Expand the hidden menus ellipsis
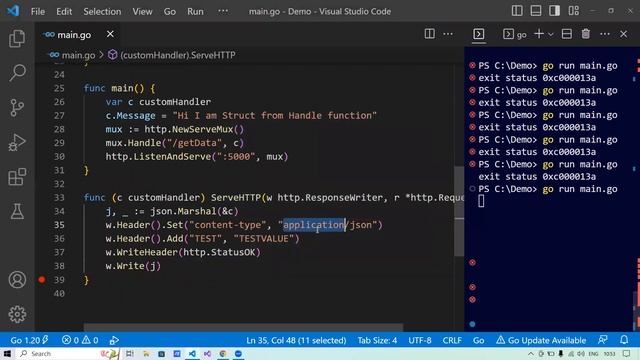The image size is (640, 360). tap(223, 11)
